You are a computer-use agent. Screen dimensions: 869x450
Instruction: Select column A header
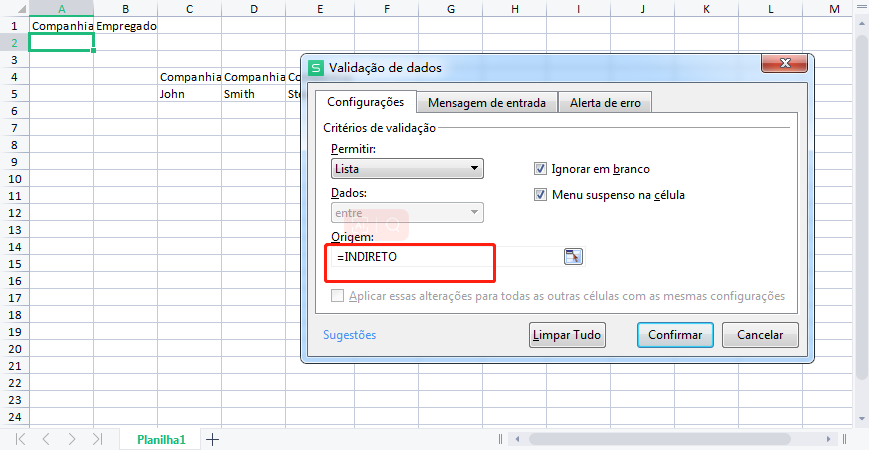click(x=62, y=8)
